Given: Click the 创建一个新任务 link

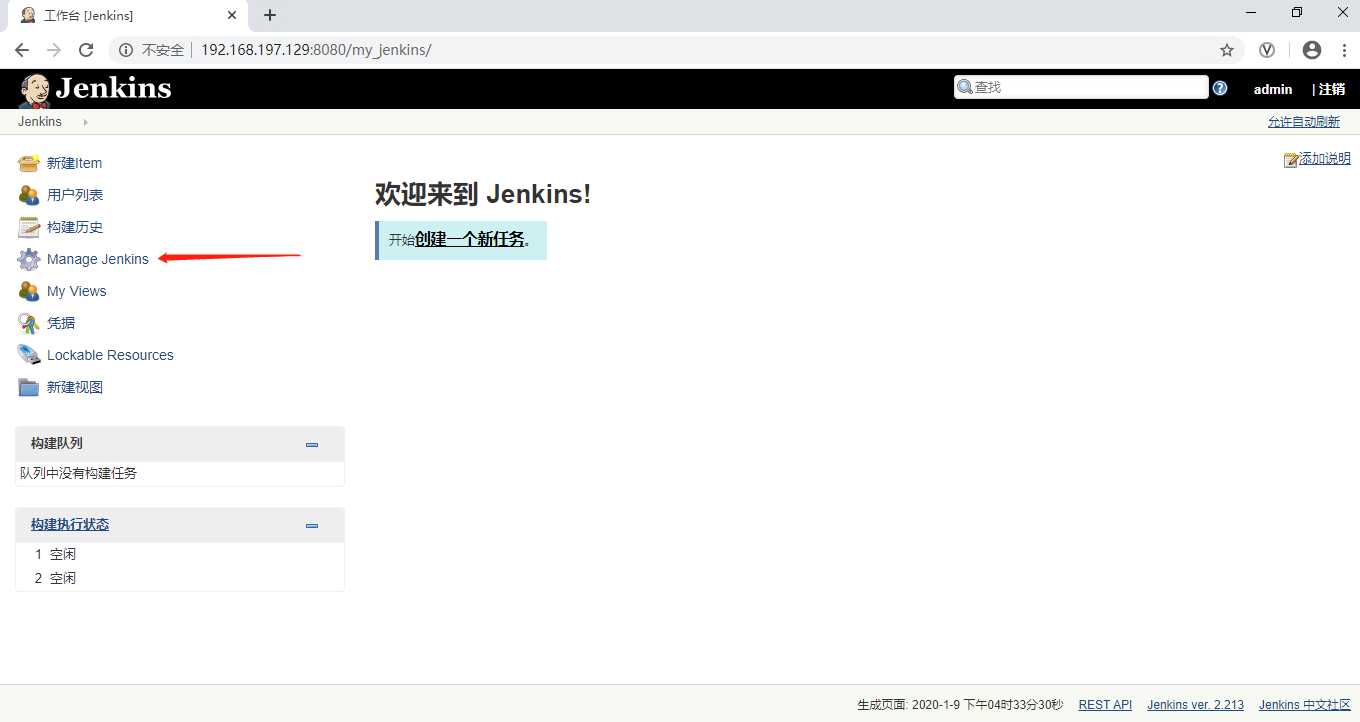Looking at the screenshot, I should click(470, 239).
